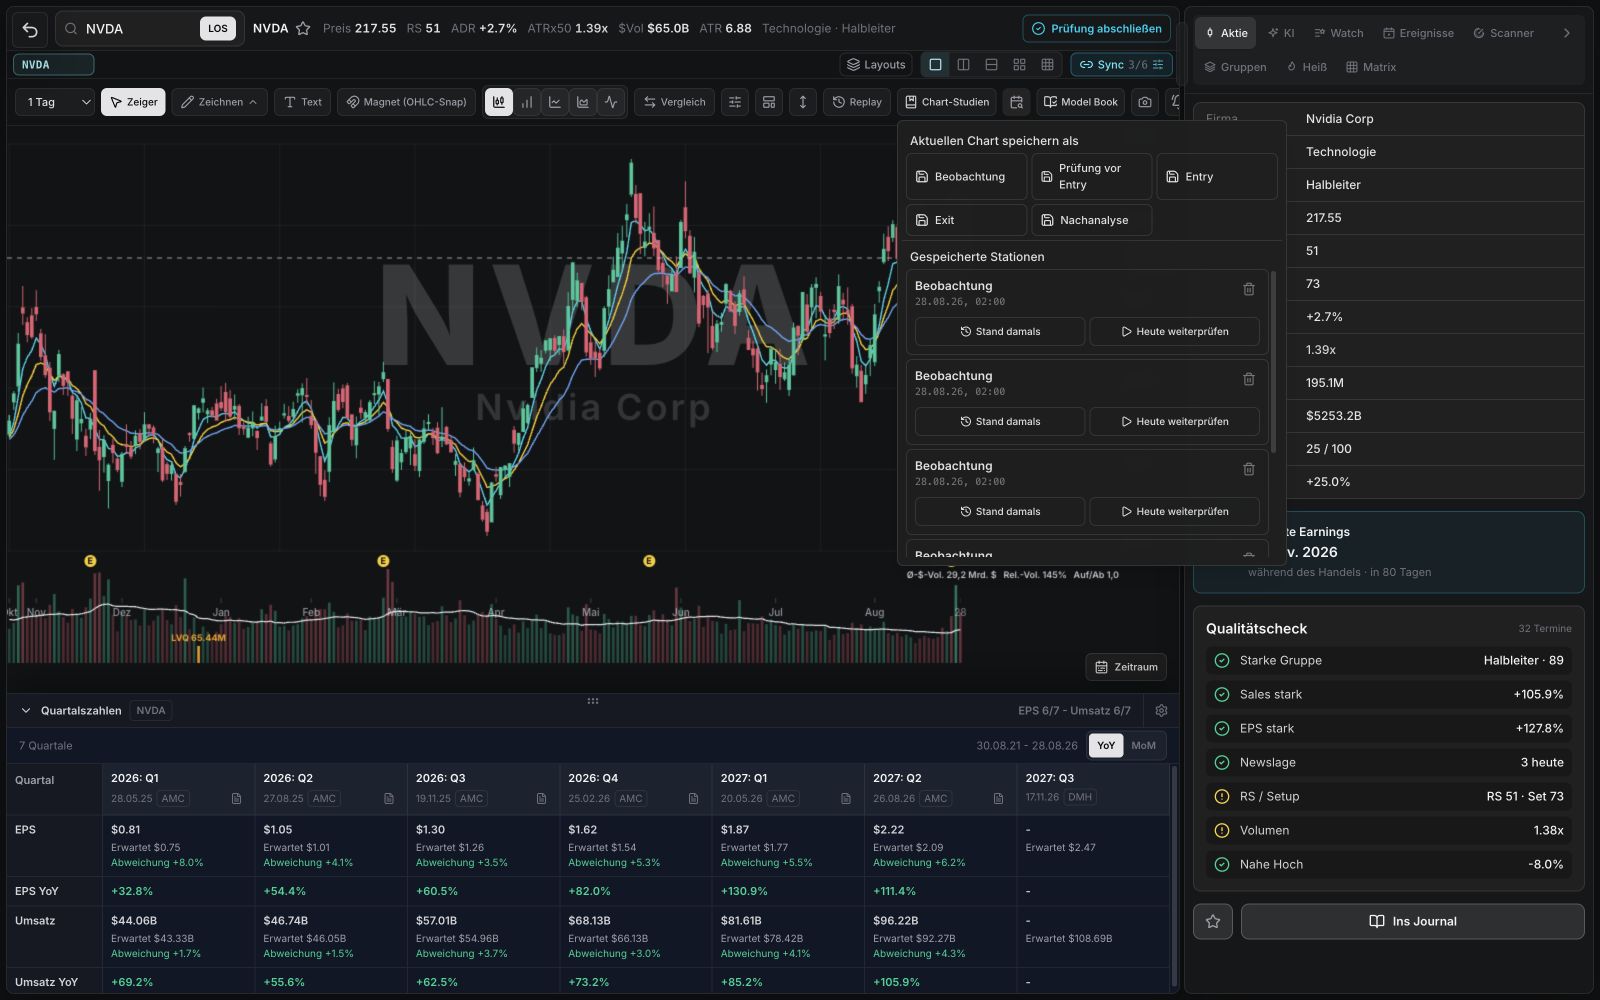Open the Watch tab

(x=1338, y=33)
